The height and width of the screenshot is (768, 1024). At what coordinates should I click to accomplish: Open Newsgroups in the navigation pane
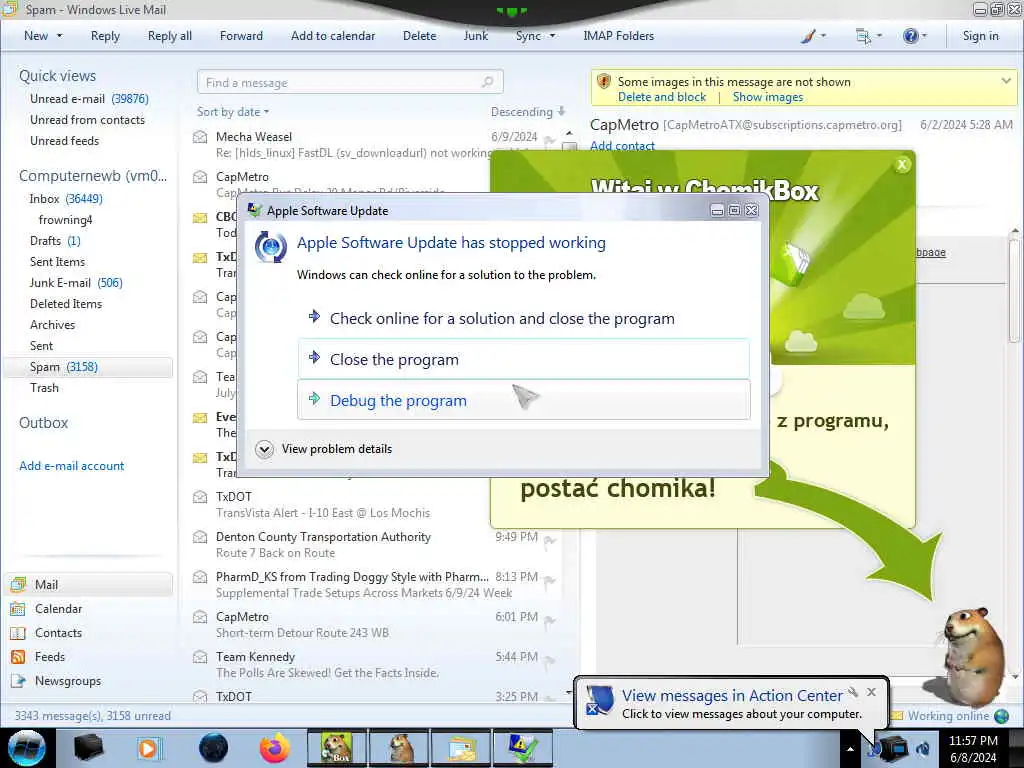pos(68,681)
